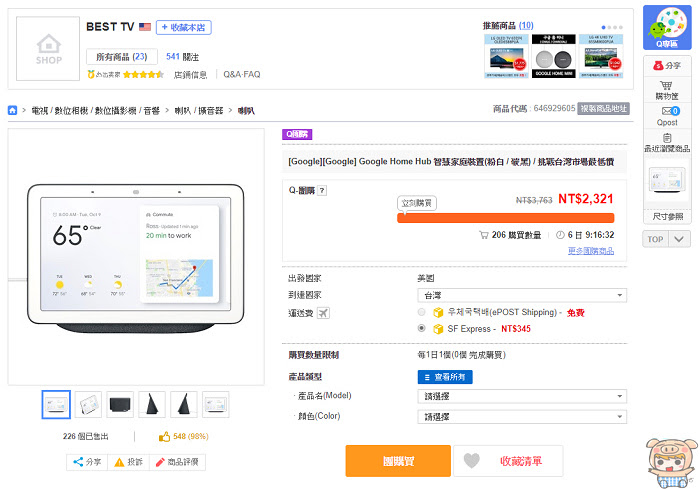Click the pencil 商品評價 review button
The image size is (700, 489).
point(177,462)
